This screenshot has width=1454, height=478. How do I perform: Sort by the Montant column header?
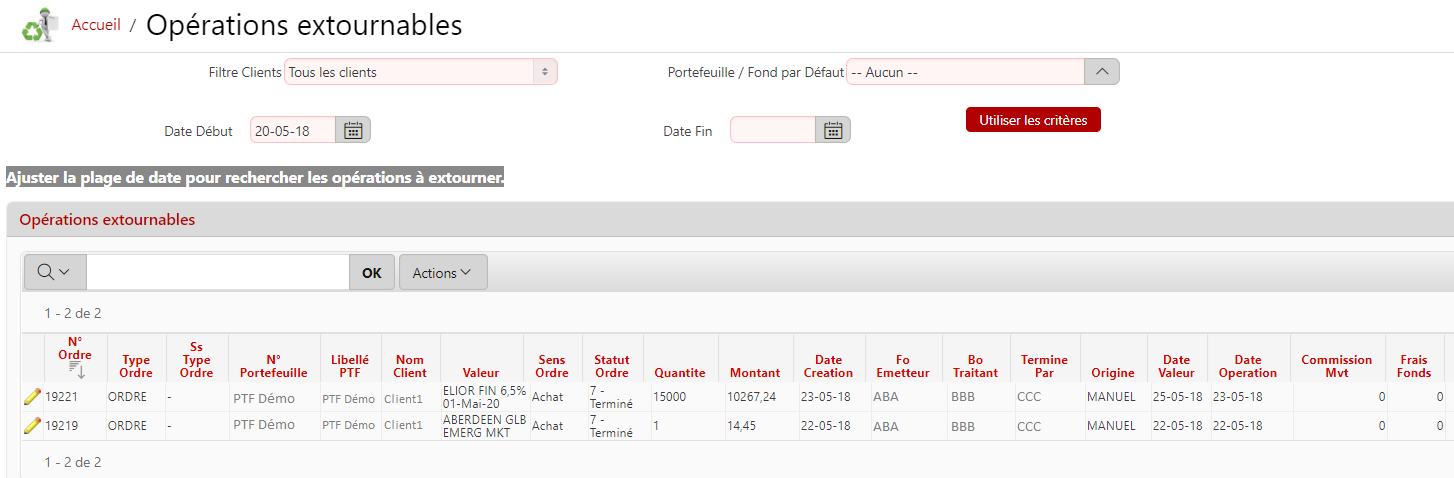755,373
